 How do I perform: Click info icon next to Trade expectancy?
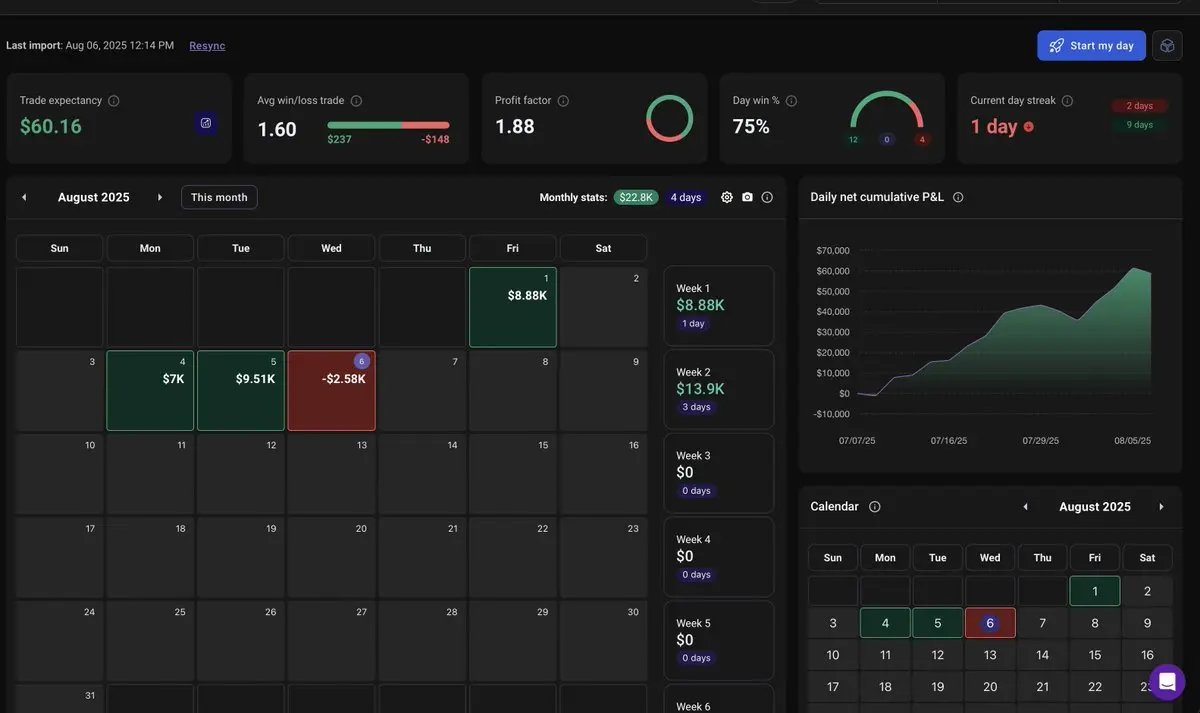click(114, 101)
